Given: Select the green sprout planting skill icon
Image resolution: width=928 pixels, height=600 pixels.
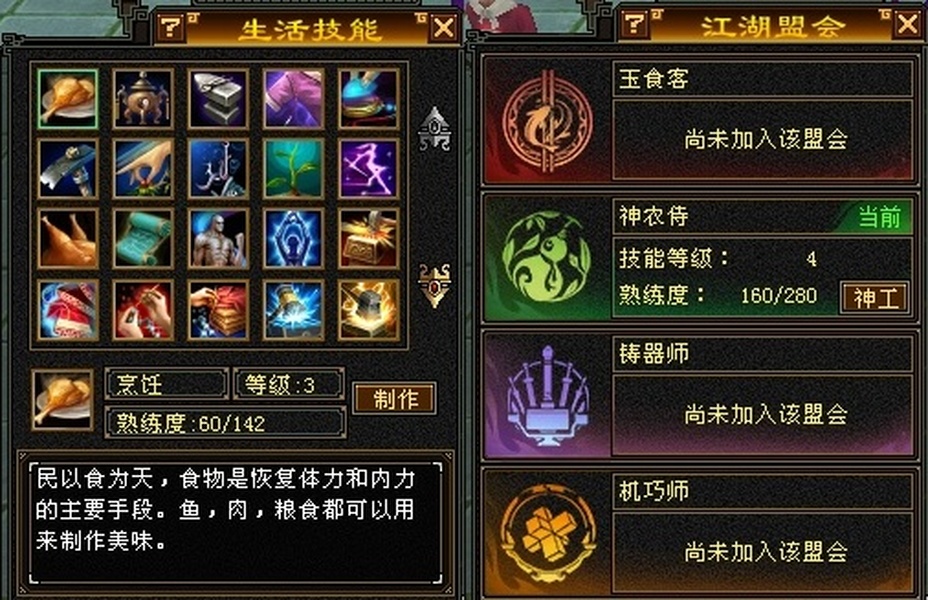Looking at the screenshot, I should [294, 169].
